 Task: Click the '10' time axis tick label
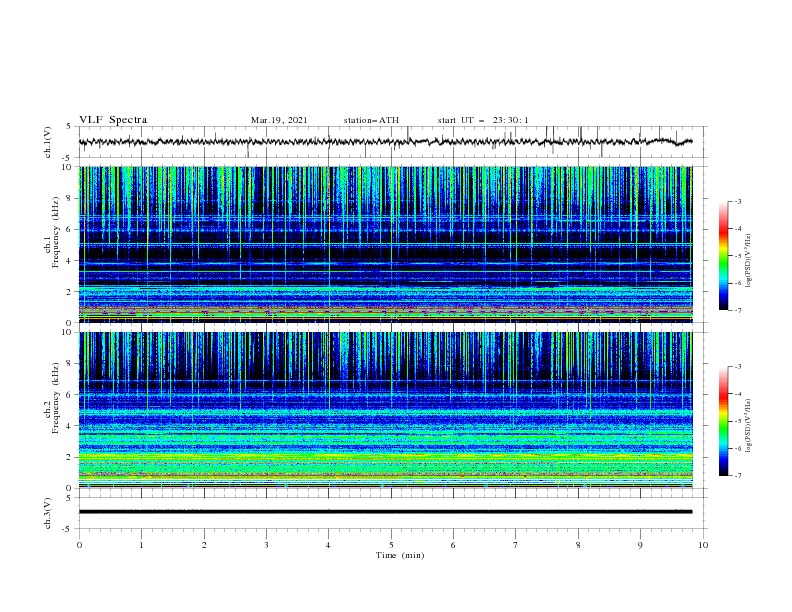pos(703,545)
